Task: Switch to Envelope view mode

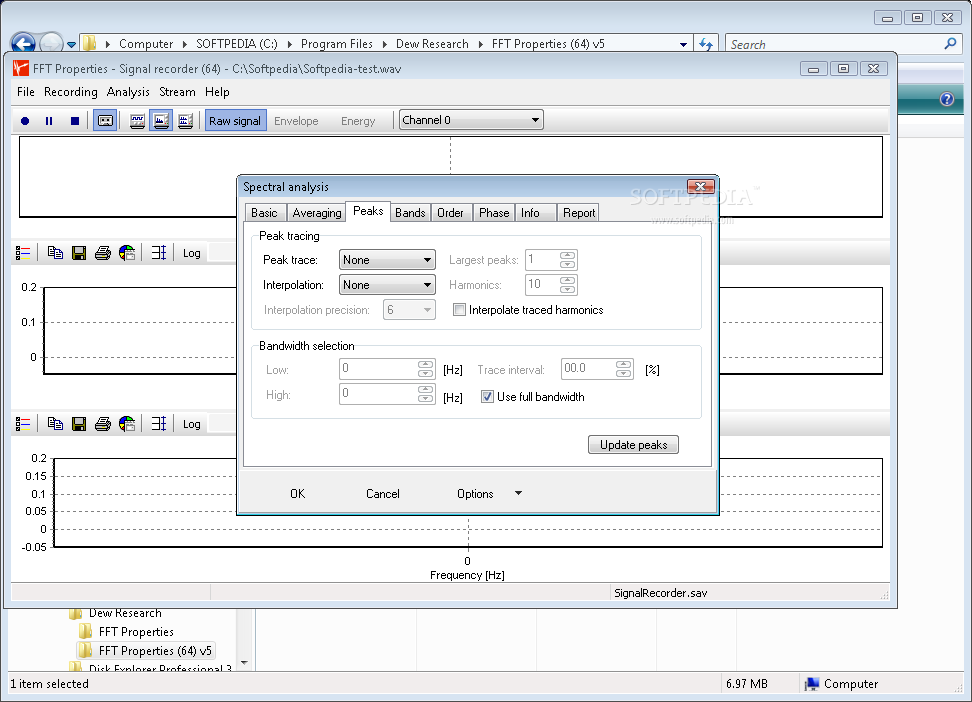Action: [x=296, y=121]
